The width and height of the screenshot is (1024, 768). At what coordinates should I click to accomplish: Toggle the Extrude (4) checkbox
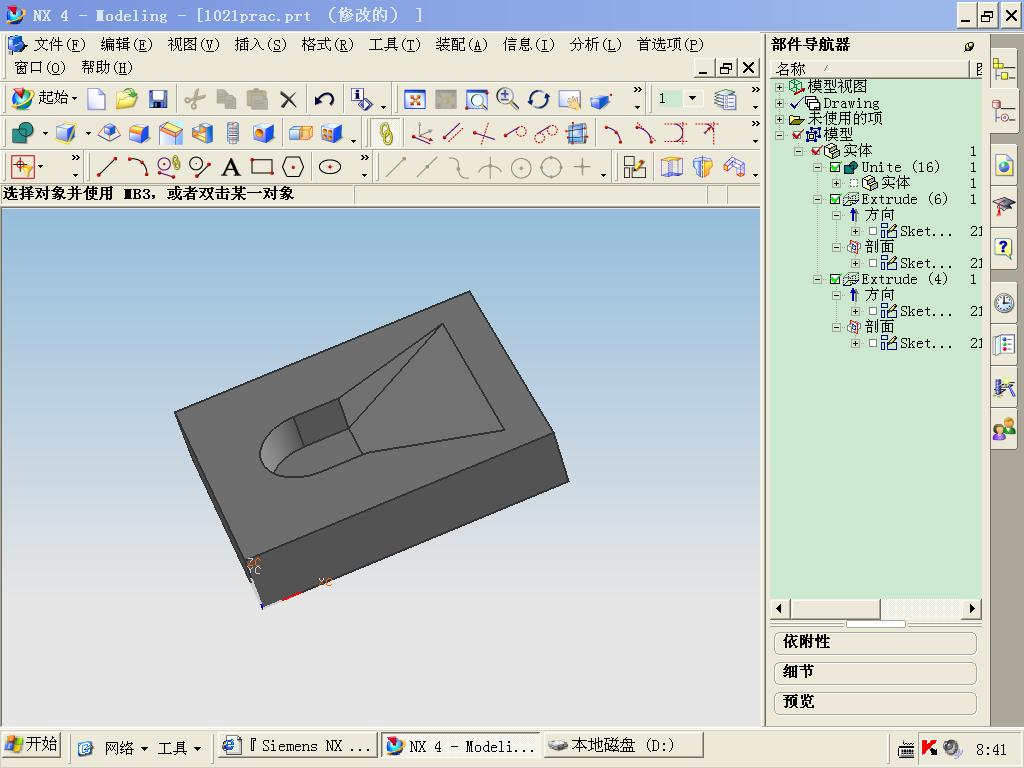tap(835, 280)
